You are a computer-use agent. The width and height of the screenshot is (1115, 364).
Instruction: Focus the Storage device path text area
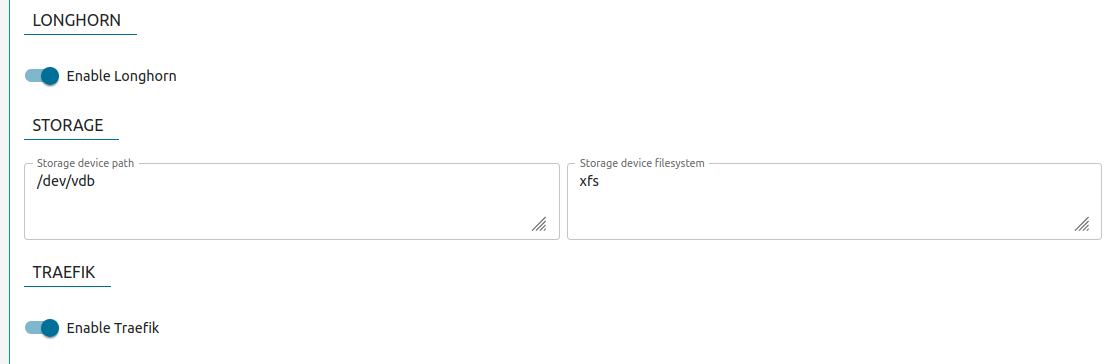tap(292, 202)
